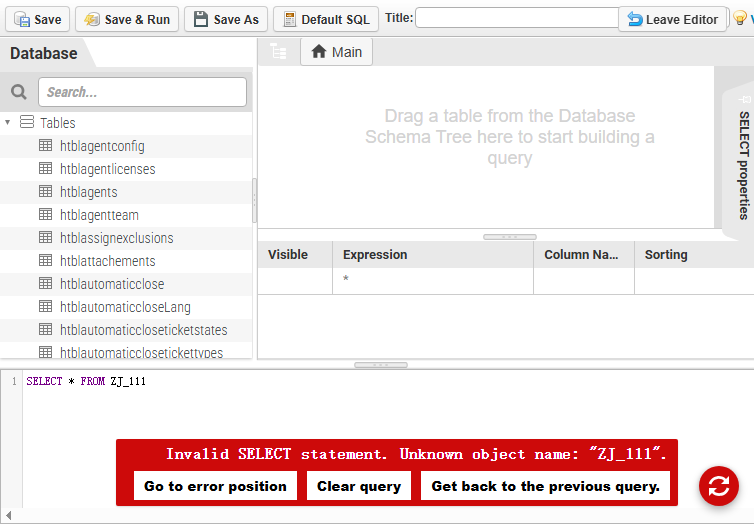Click Get back to the previous query
Image resolution: width=754 pixels, height=527 pixels.
pos(545,486)
